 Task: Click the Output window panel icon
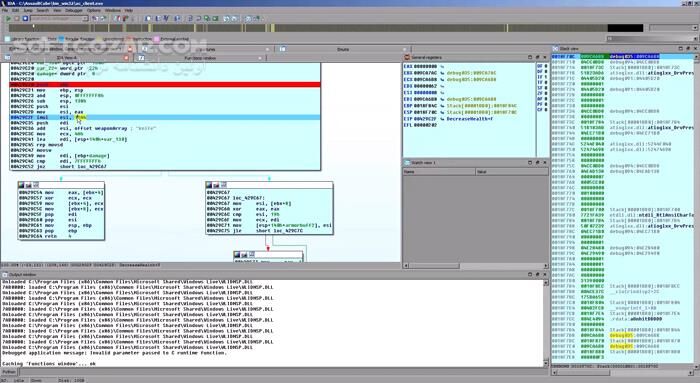tap(5, 275)
